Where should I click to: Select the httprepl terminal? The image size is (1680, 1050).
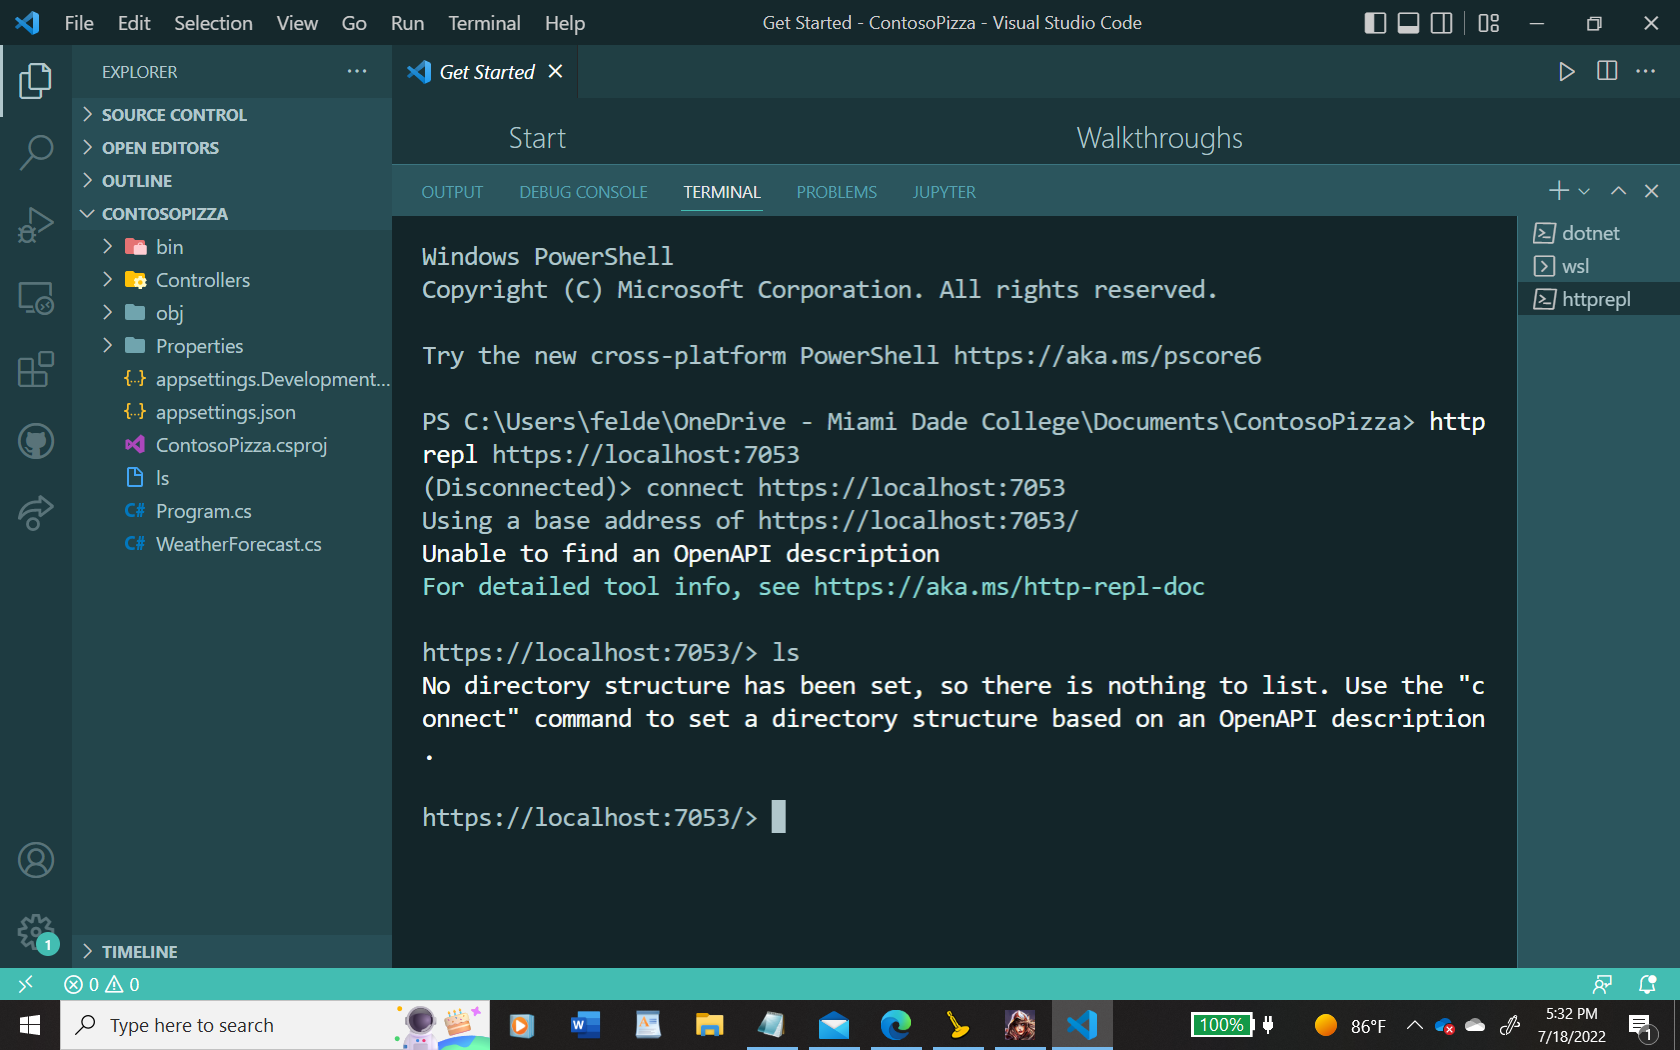point(1599,299)
